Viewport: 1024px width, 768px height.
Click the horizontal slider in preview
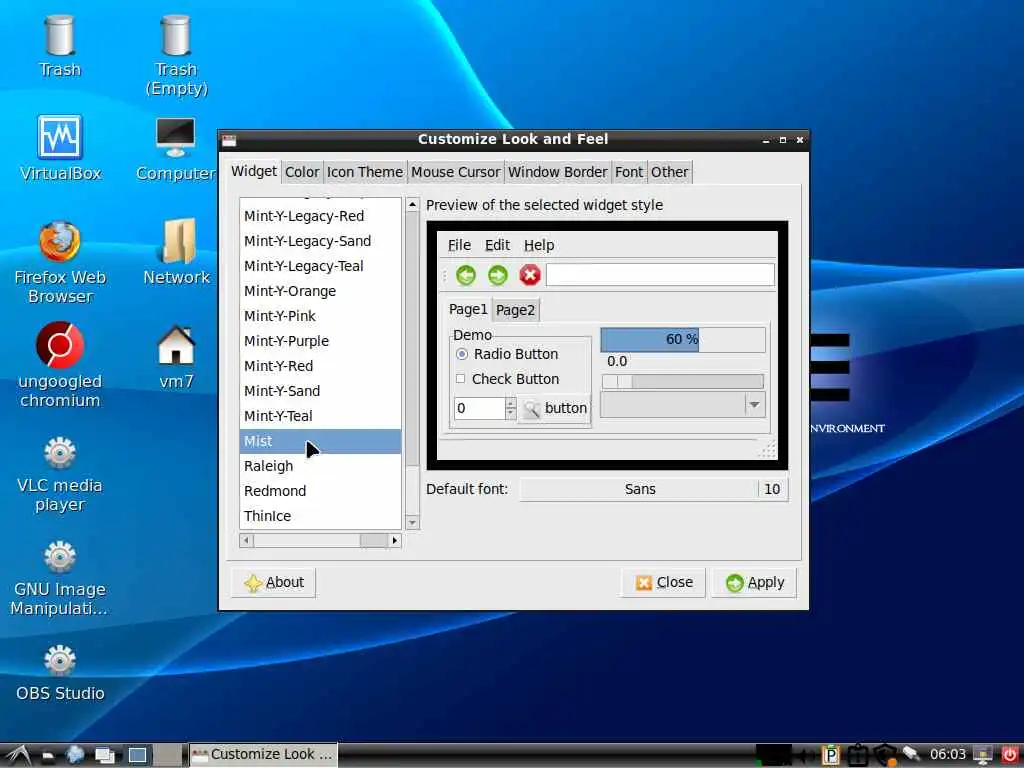[682, 381]
